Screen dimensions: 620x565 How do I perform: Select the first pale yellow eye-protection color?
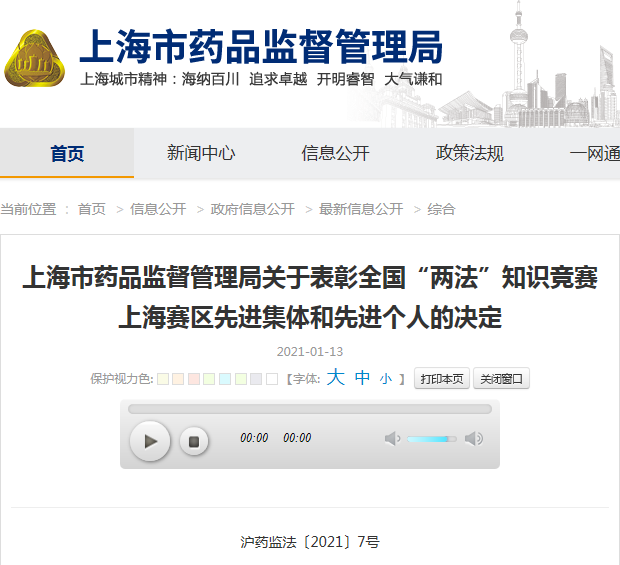point(162,379)
